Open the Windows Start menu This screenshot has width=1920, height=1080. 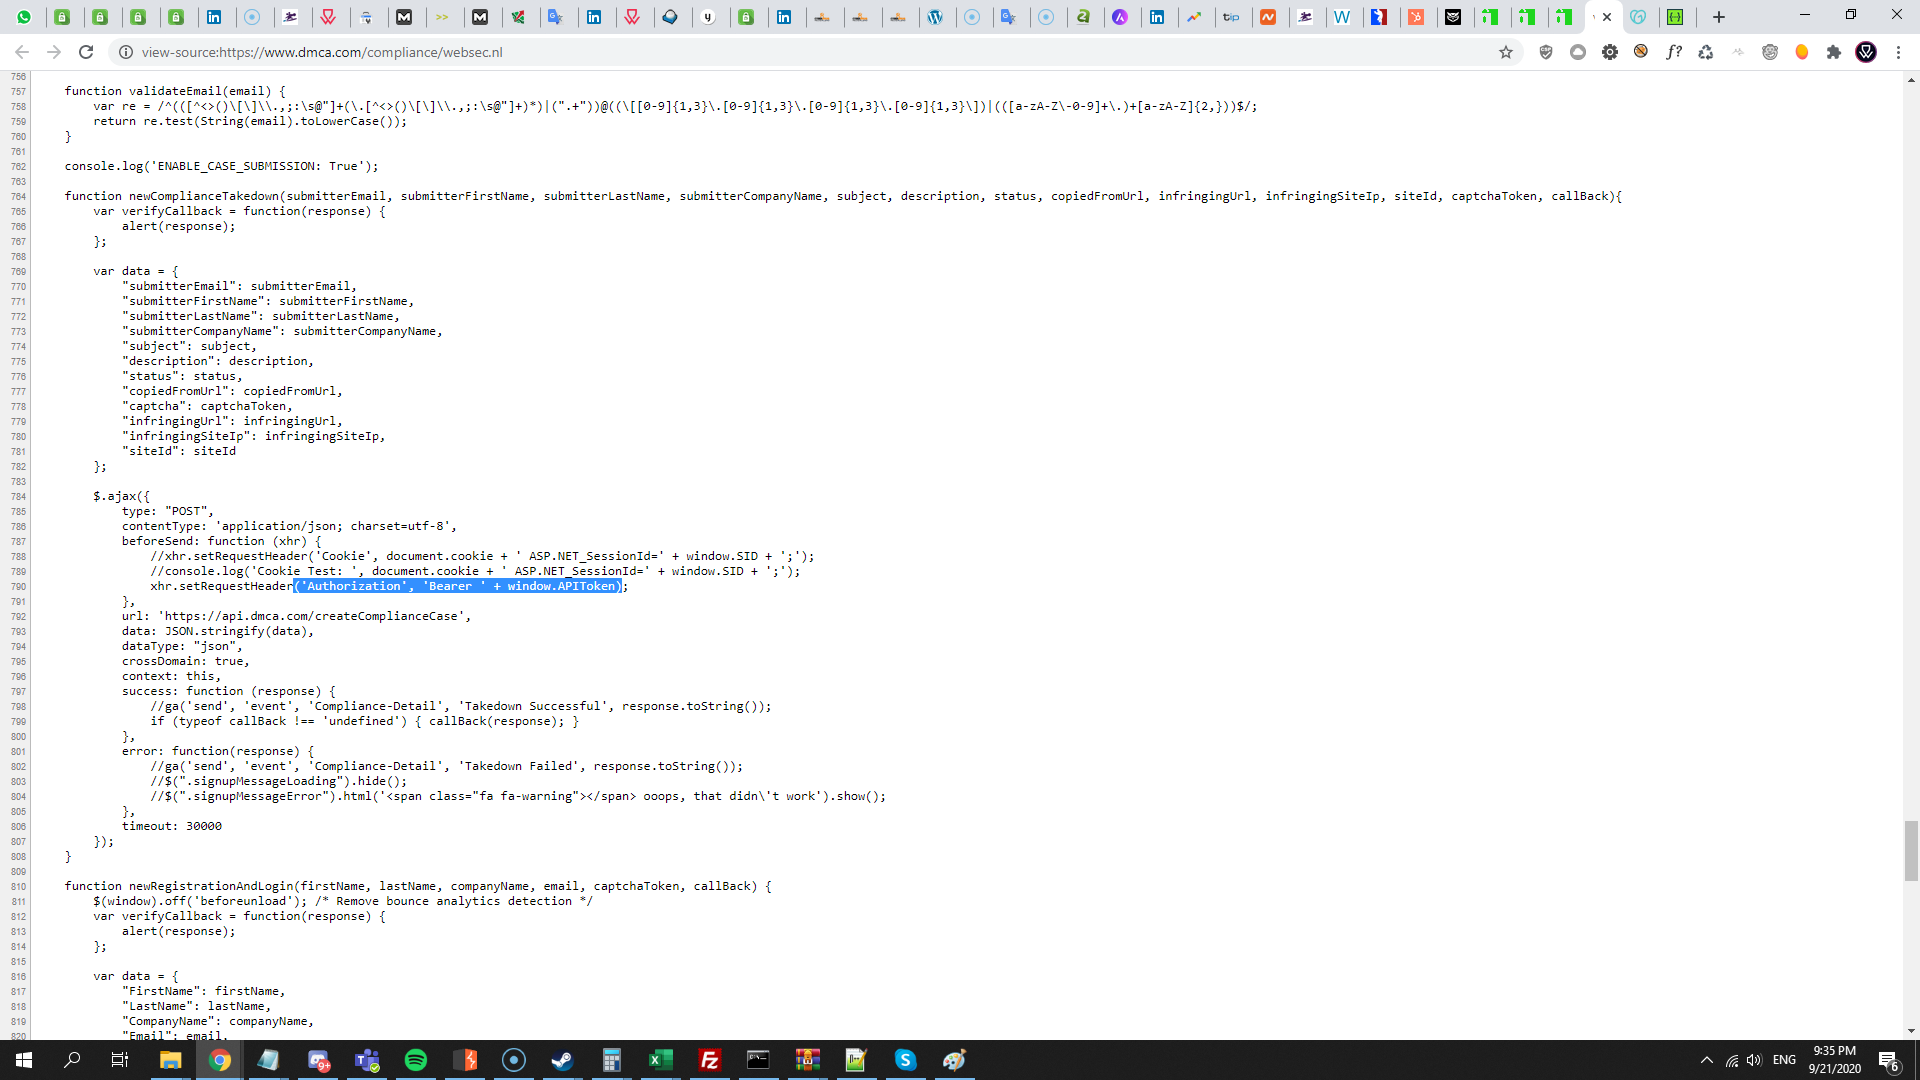[x=24, y=1060]
